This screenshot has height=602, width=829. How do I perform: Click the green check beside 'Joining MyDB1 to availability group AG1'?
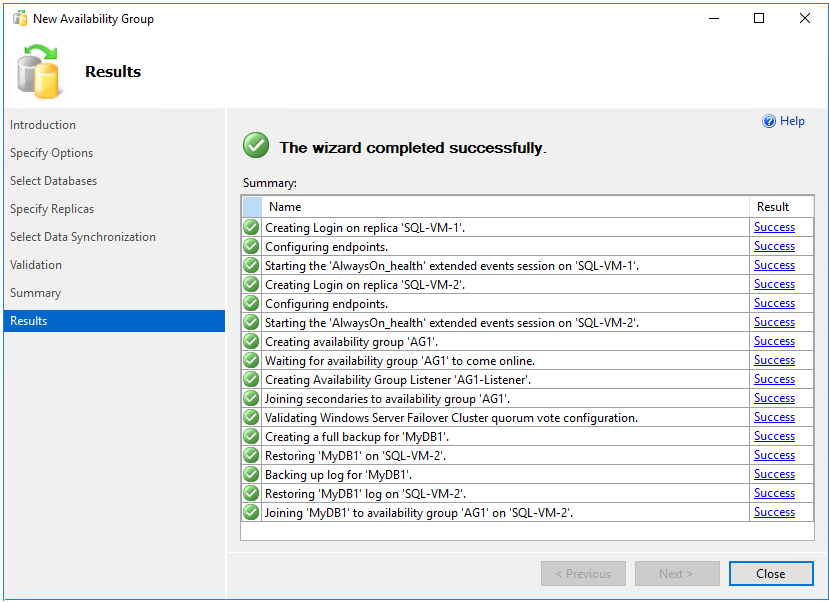250,511
